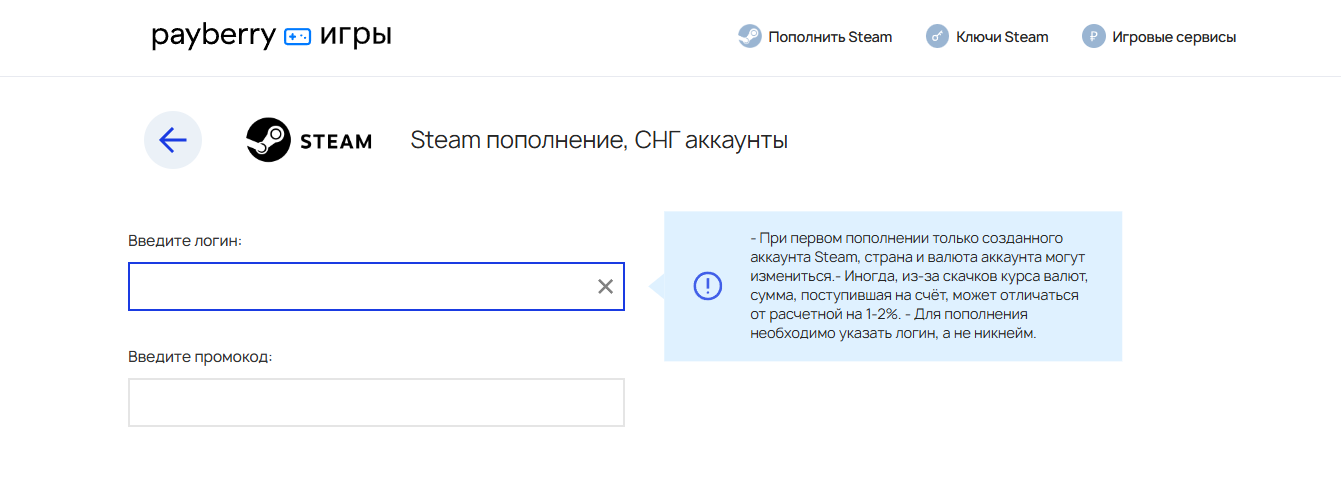The width and height of the screenshot is (1341, 486).
Task: Click the Steam icon in the top navigation
Action: click(749, 37)
